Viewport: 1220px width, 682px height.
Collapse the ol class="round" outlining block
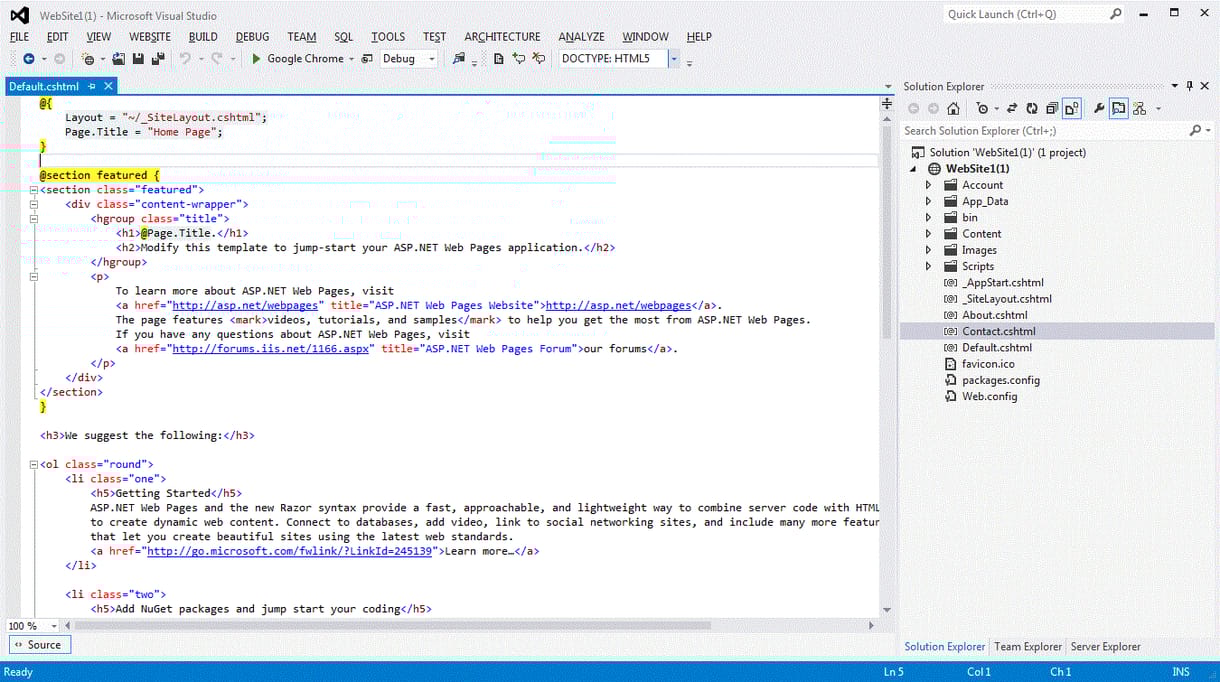click(34, 465)
